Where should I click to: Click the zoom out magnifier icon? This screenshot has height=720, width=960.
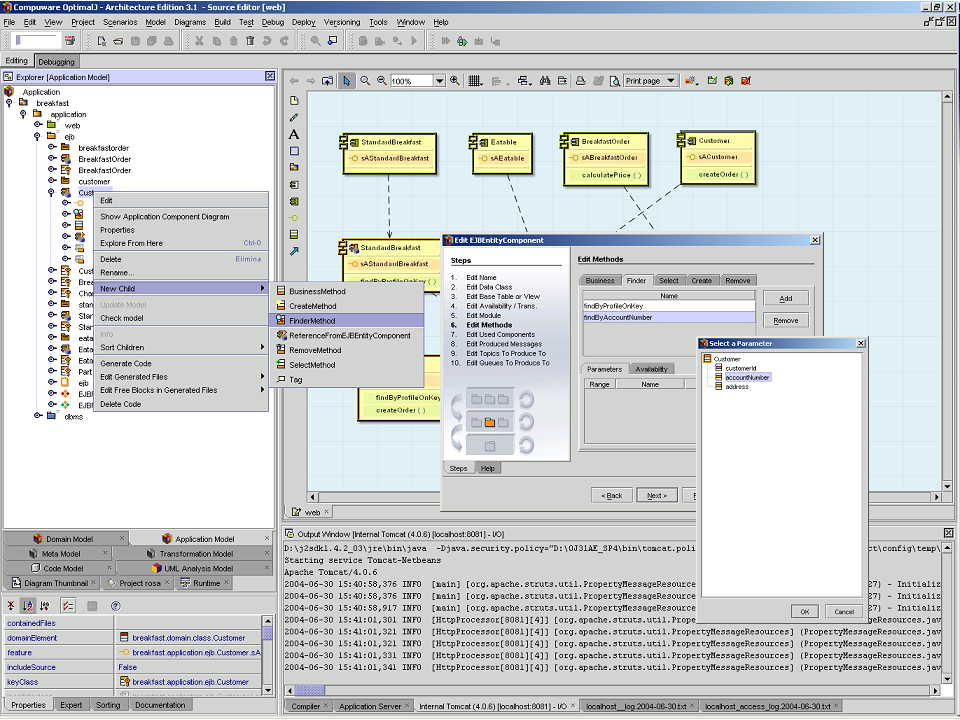pos(381,81)
